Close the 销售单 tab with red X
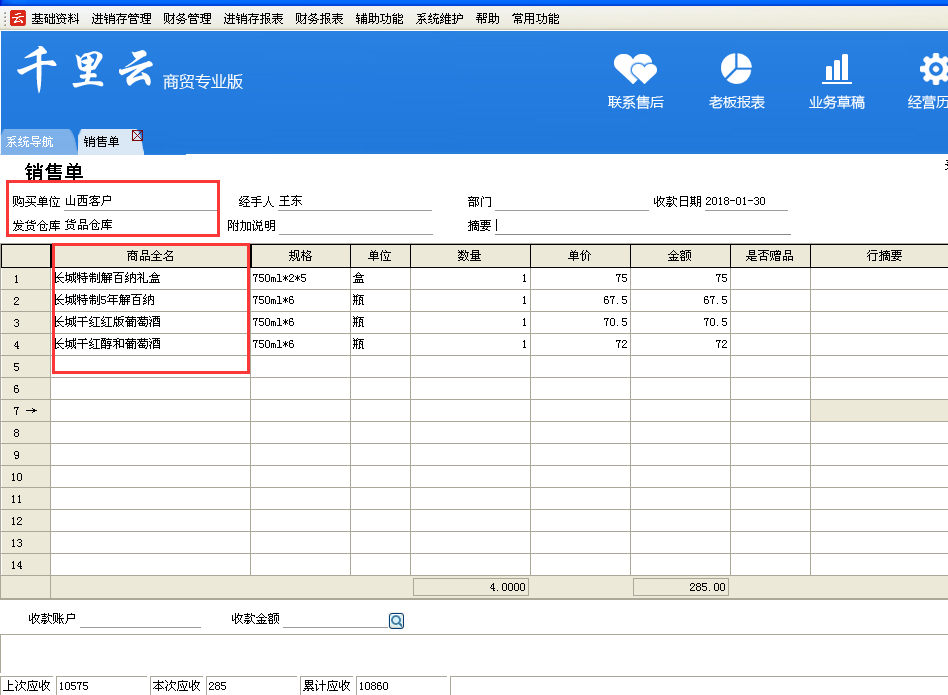 click(137, 136)
